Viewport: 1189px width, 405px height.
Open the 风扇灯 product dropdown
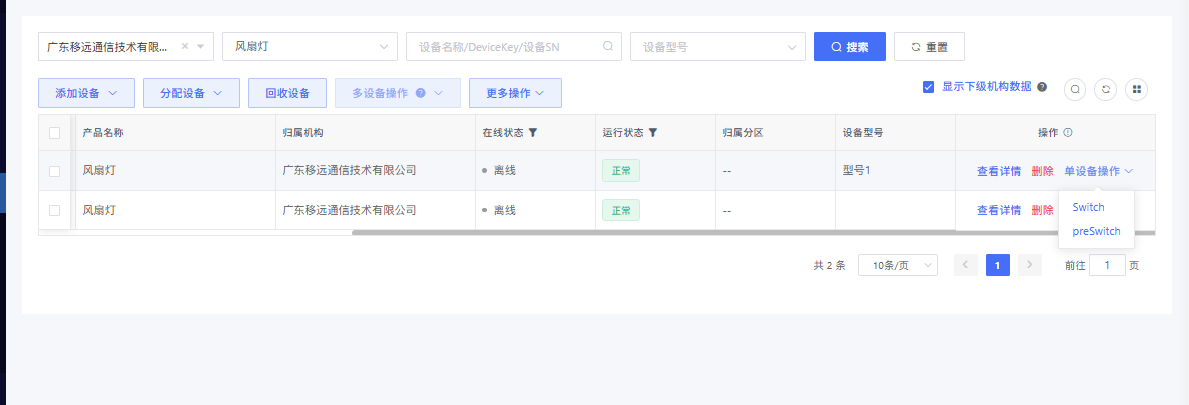(x=310, y=46)
